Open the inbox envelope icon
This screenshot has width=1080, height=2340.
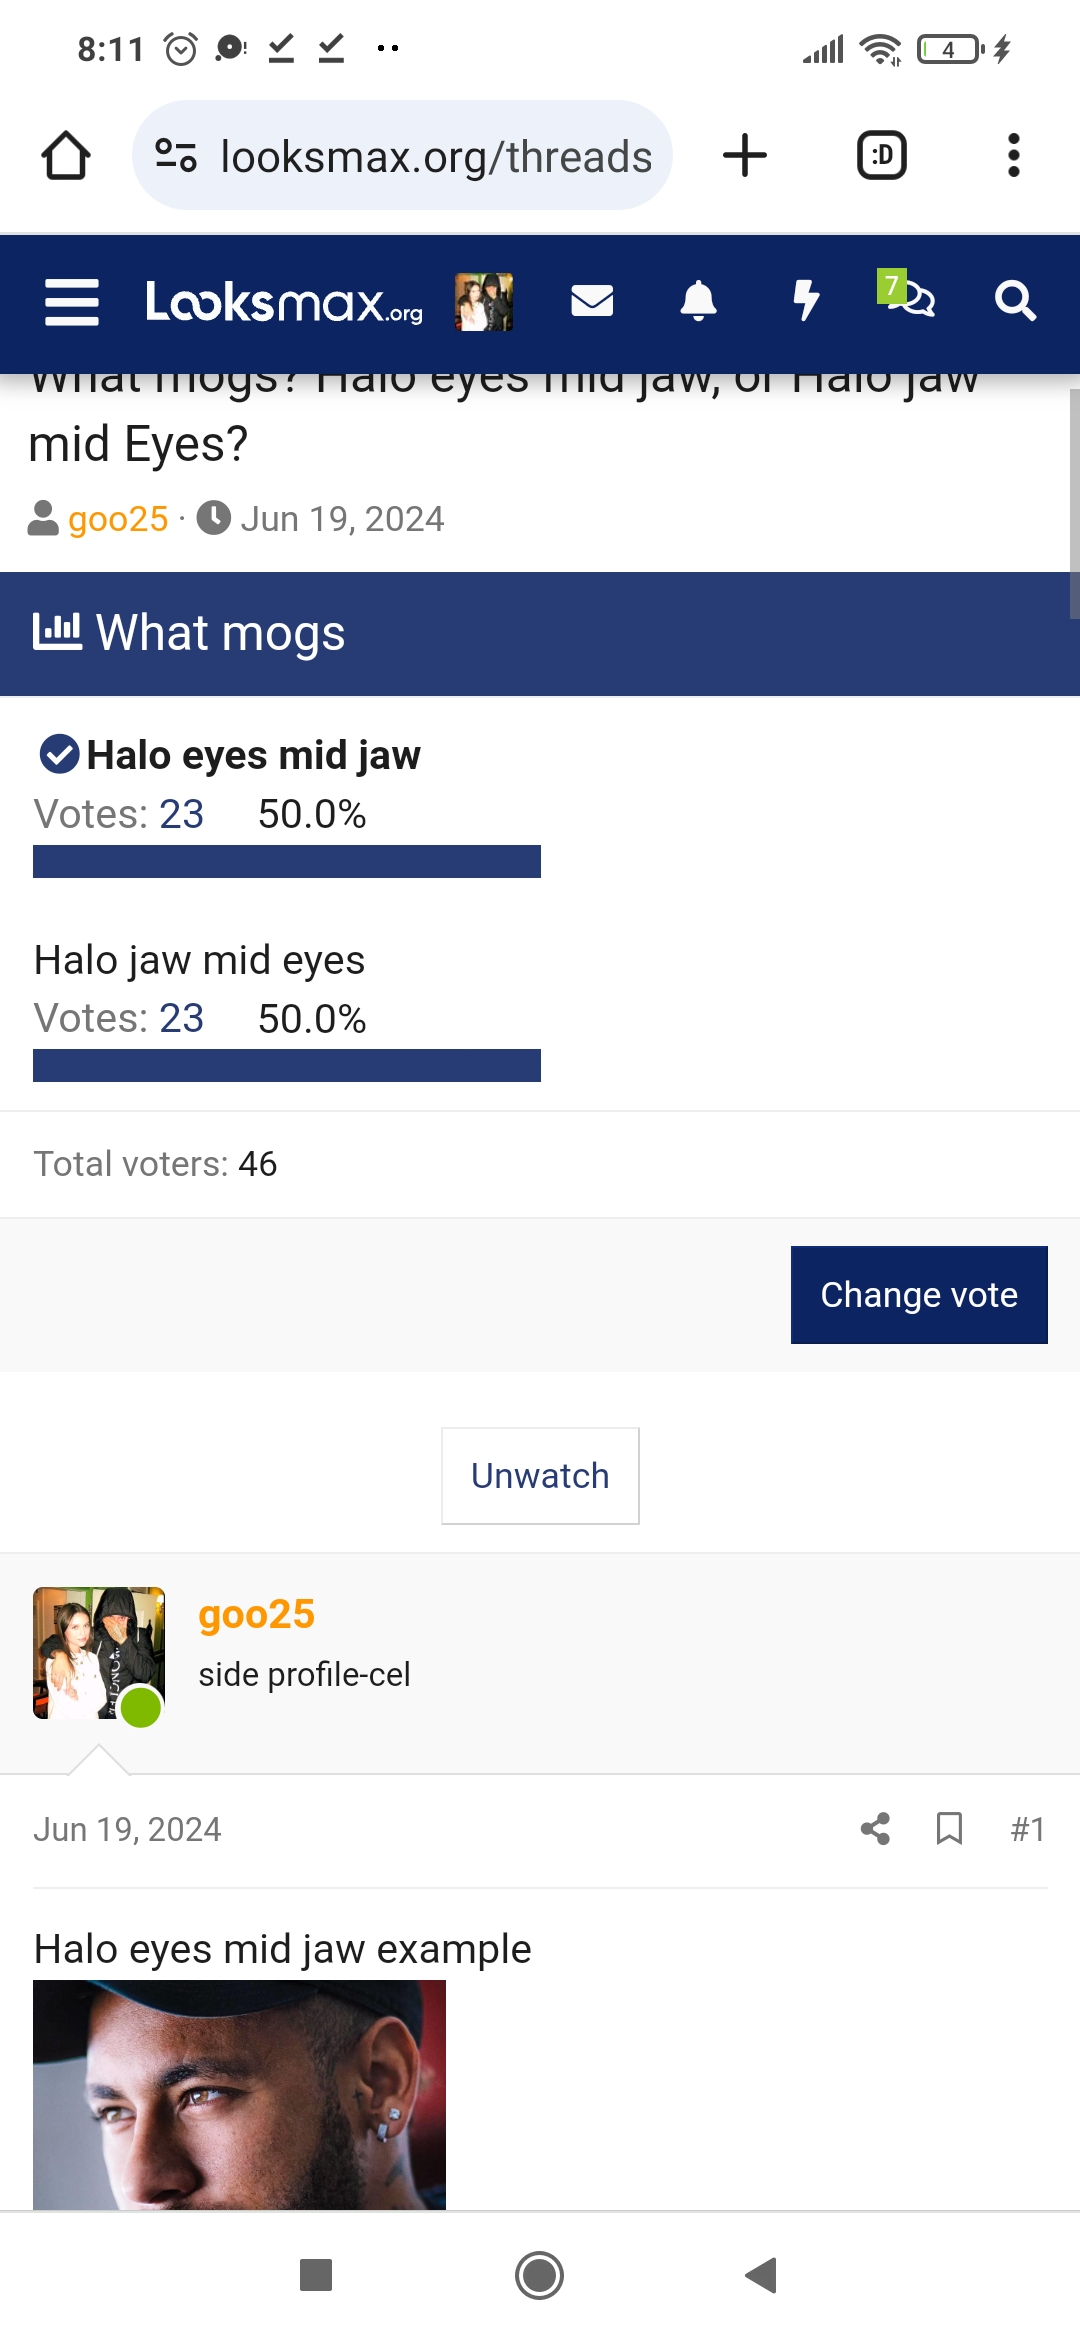592,300
